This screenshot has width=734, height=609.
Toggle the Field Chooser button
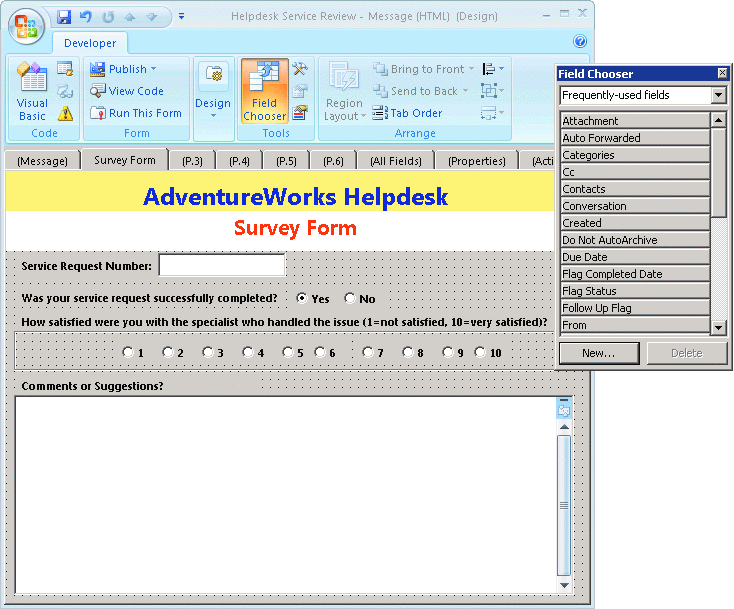pos(264,92)
